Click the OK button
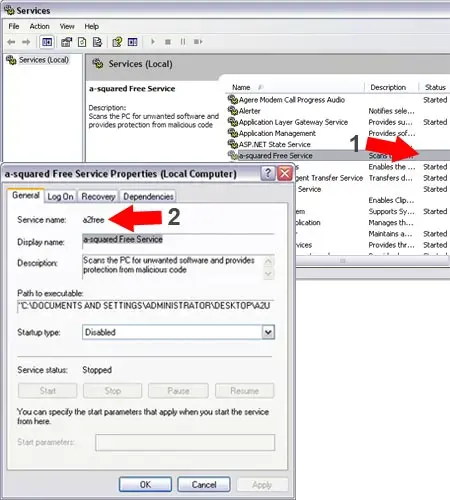The width and height of the screenshot is (450, 500). (x=145, y=484)
